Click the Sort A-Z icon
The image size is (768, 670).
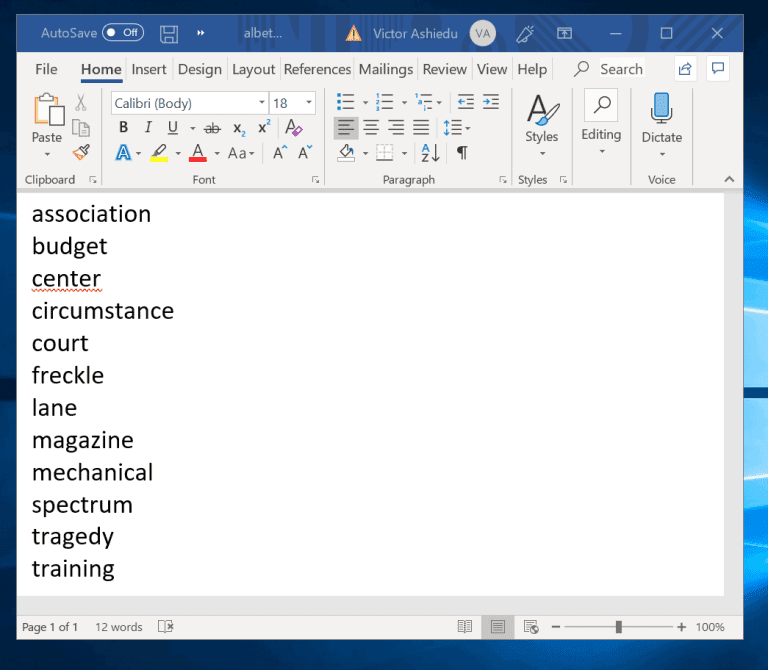pos(430,153)
